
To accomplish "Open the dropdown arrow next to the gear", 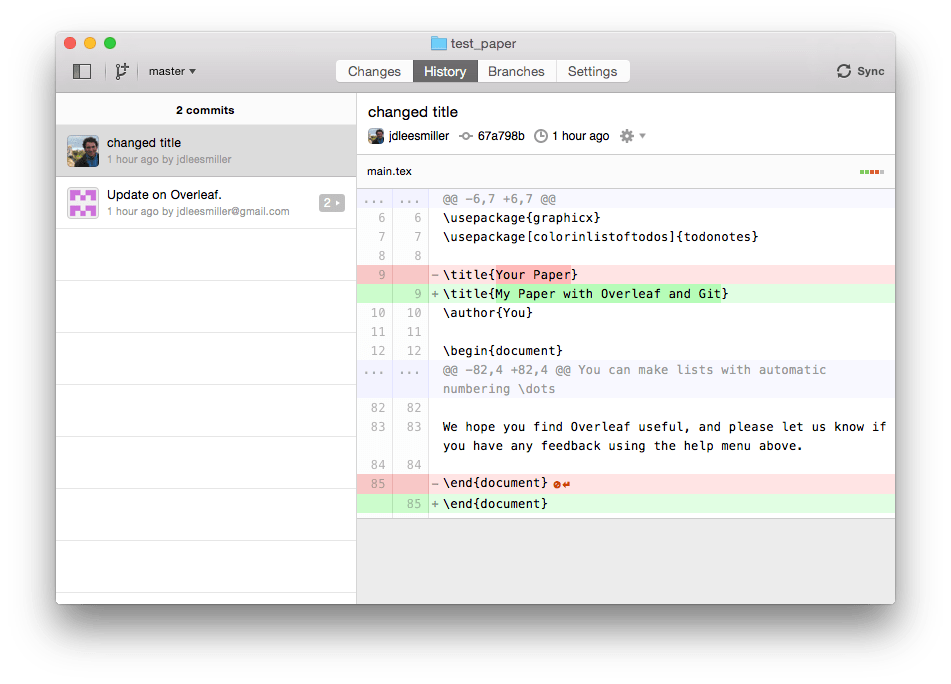I will pos(643,135).
